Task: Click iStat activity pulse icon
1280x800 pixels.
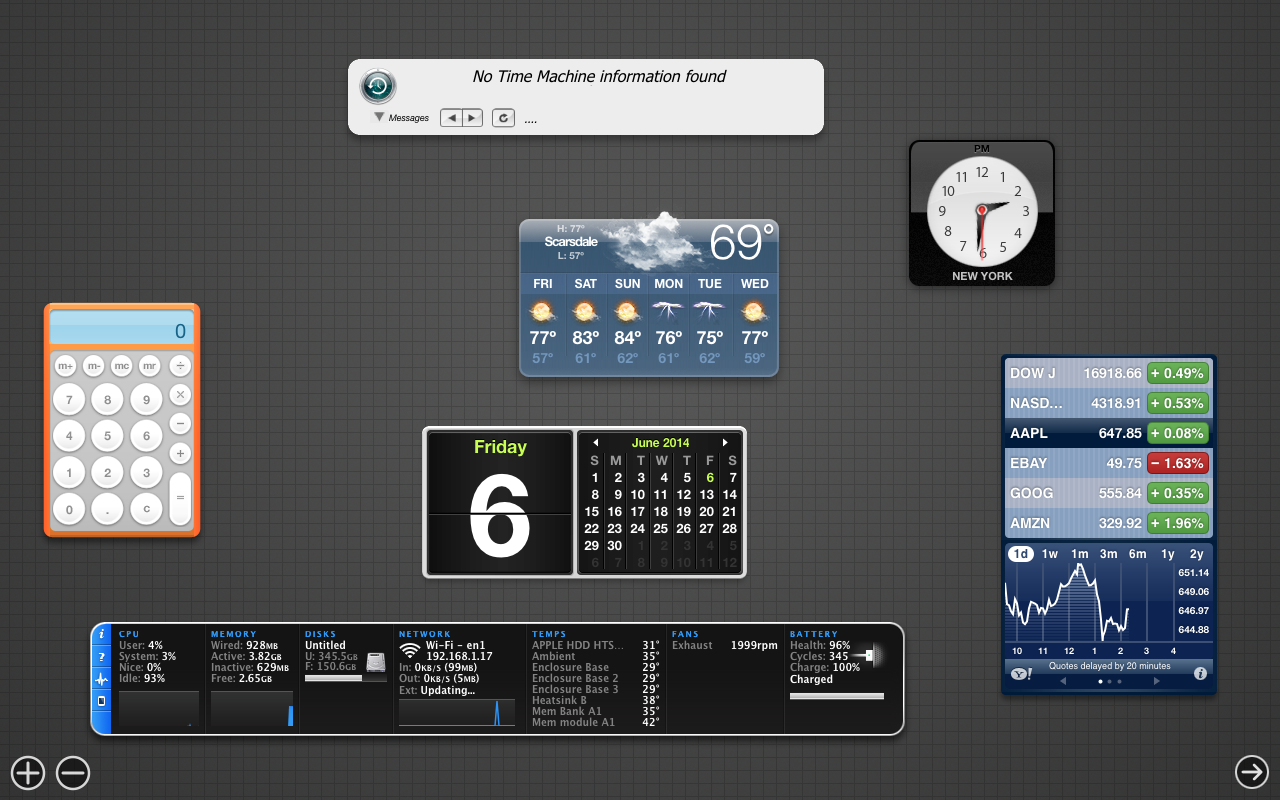Action: pyautogui.click(x=101, y=679)
